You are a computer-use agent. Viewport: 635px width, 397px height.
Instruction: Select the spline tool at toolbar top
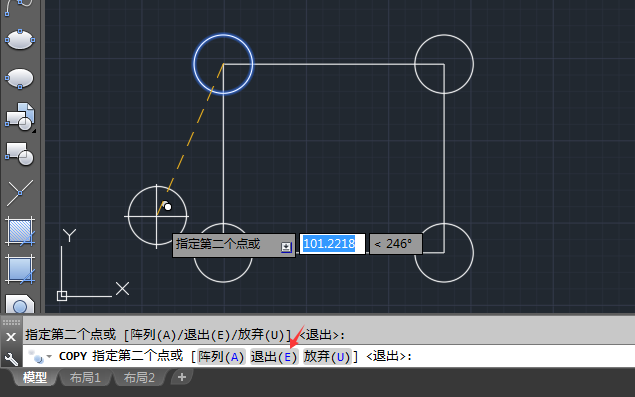19,7
